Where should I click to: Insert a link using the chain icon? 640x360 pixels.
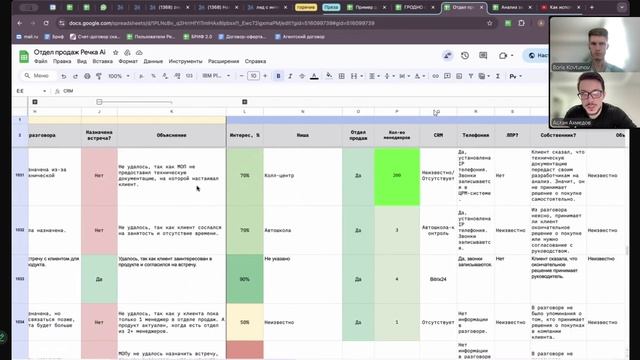[x=436, y=76]
